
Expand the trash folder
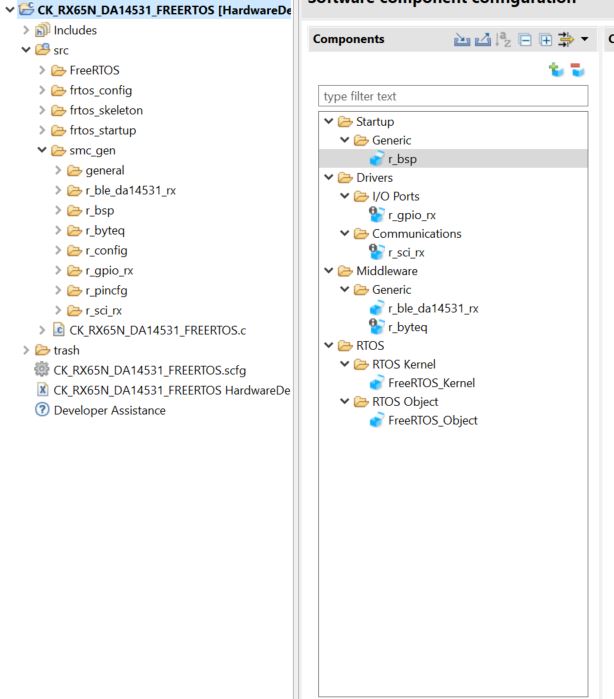(26, 350)
